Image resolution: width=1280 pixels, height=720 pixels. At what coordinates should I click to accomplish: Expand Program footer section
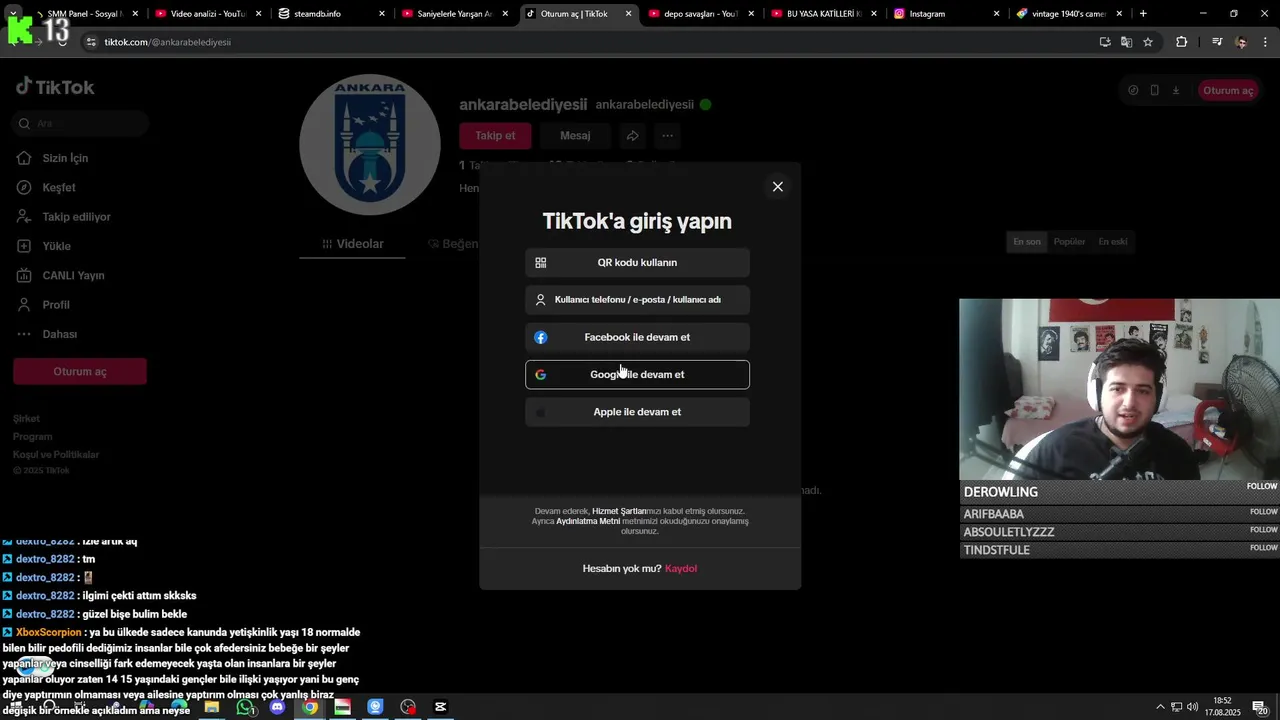(x=33, y=437)
